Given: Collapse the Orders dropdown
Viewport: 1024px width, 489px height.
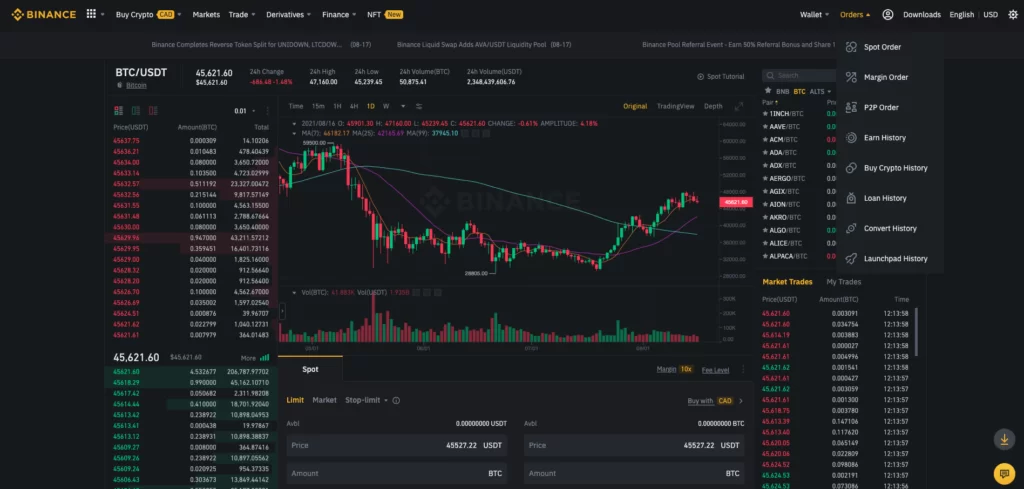Looking at the screenshot, I should [x=855, y=14].
